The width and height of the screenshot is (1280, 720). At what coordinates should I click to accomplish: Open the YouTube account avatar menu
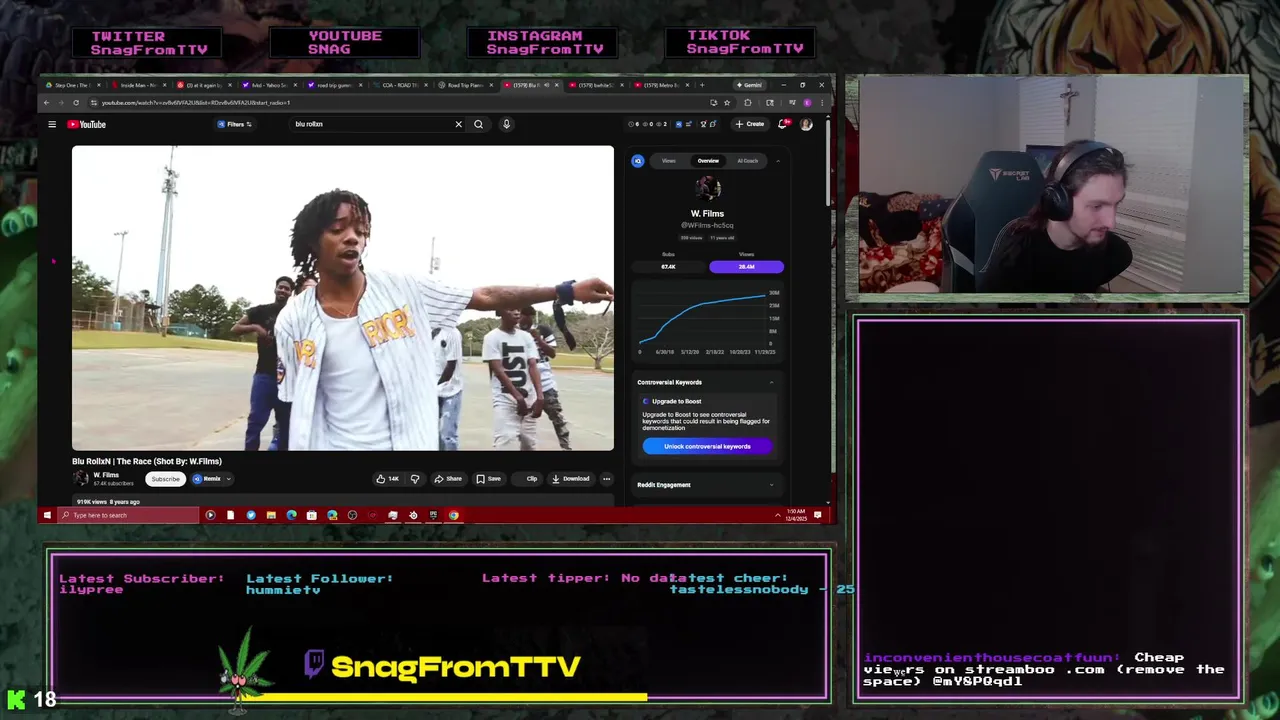click(x=806, y=124)
